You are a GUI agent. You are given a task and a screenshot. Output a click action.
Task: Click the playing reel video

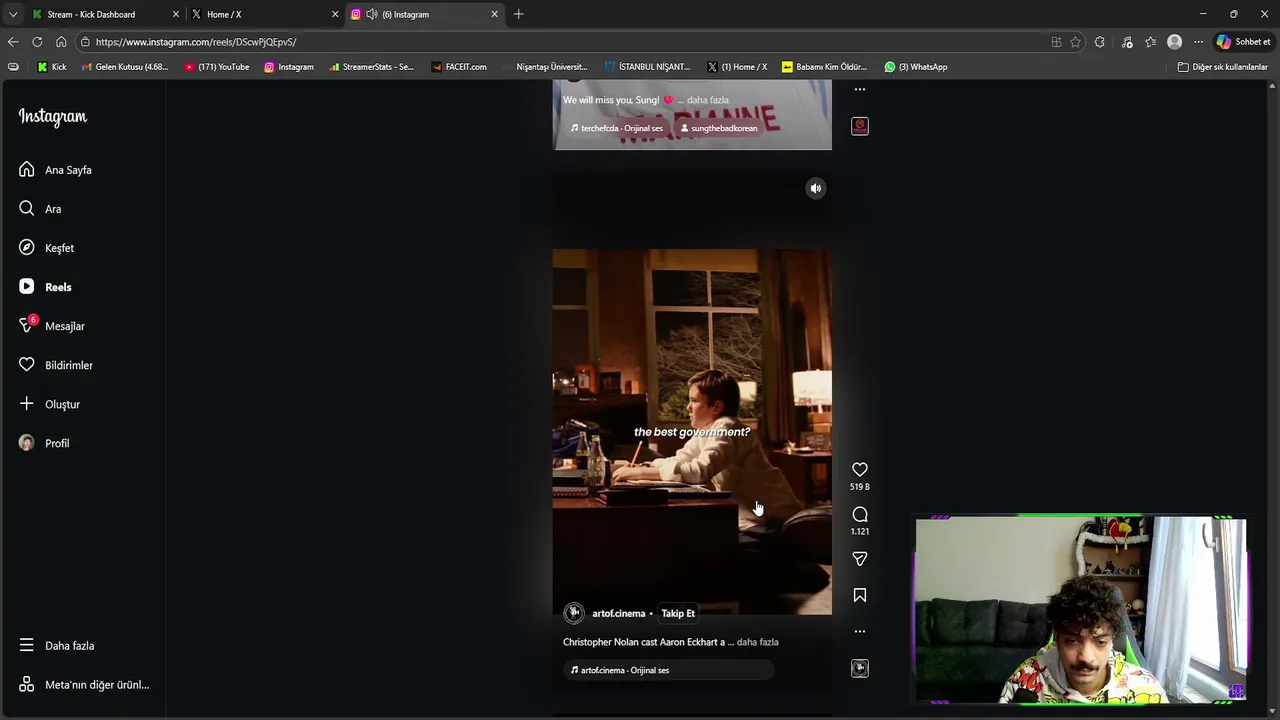click(692, 430)
